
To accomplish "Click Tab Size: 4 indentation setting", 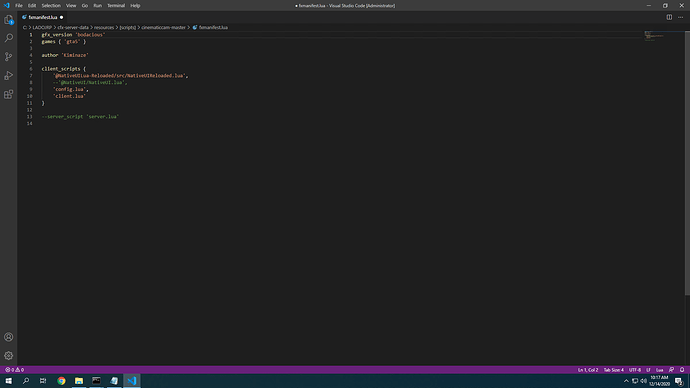I will pyautogui.click(x=613, y=370).
